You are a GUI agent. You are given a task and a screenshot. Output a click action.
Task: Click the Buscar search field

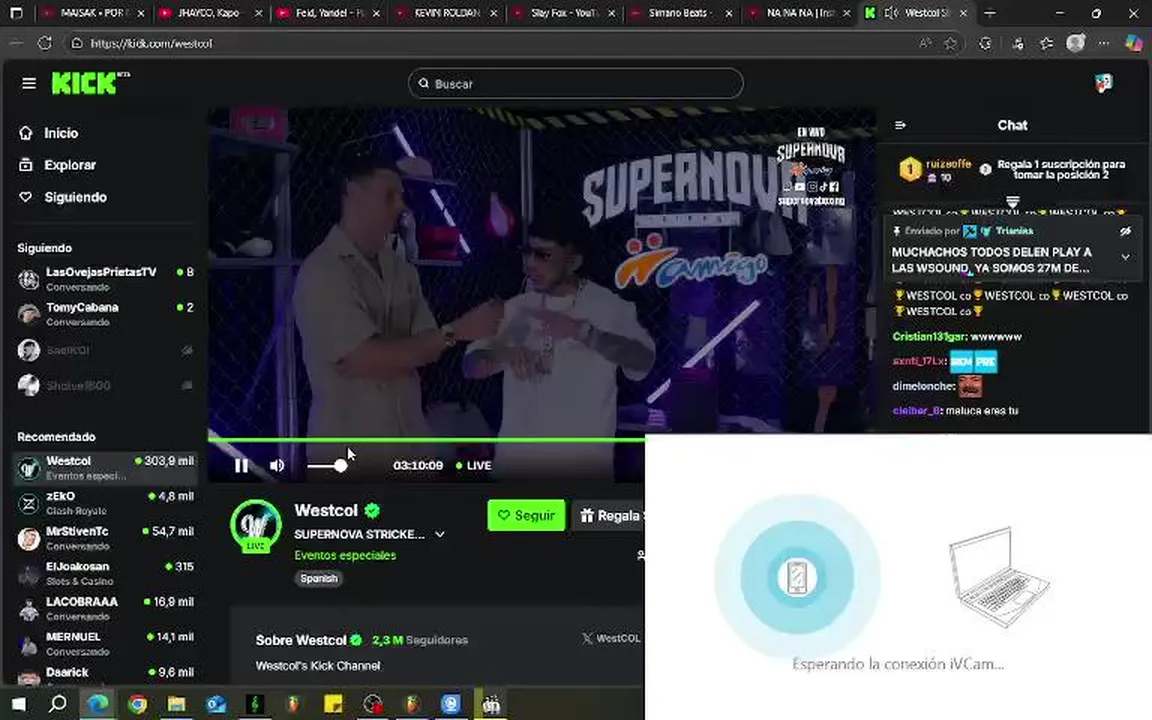(575, 84)
